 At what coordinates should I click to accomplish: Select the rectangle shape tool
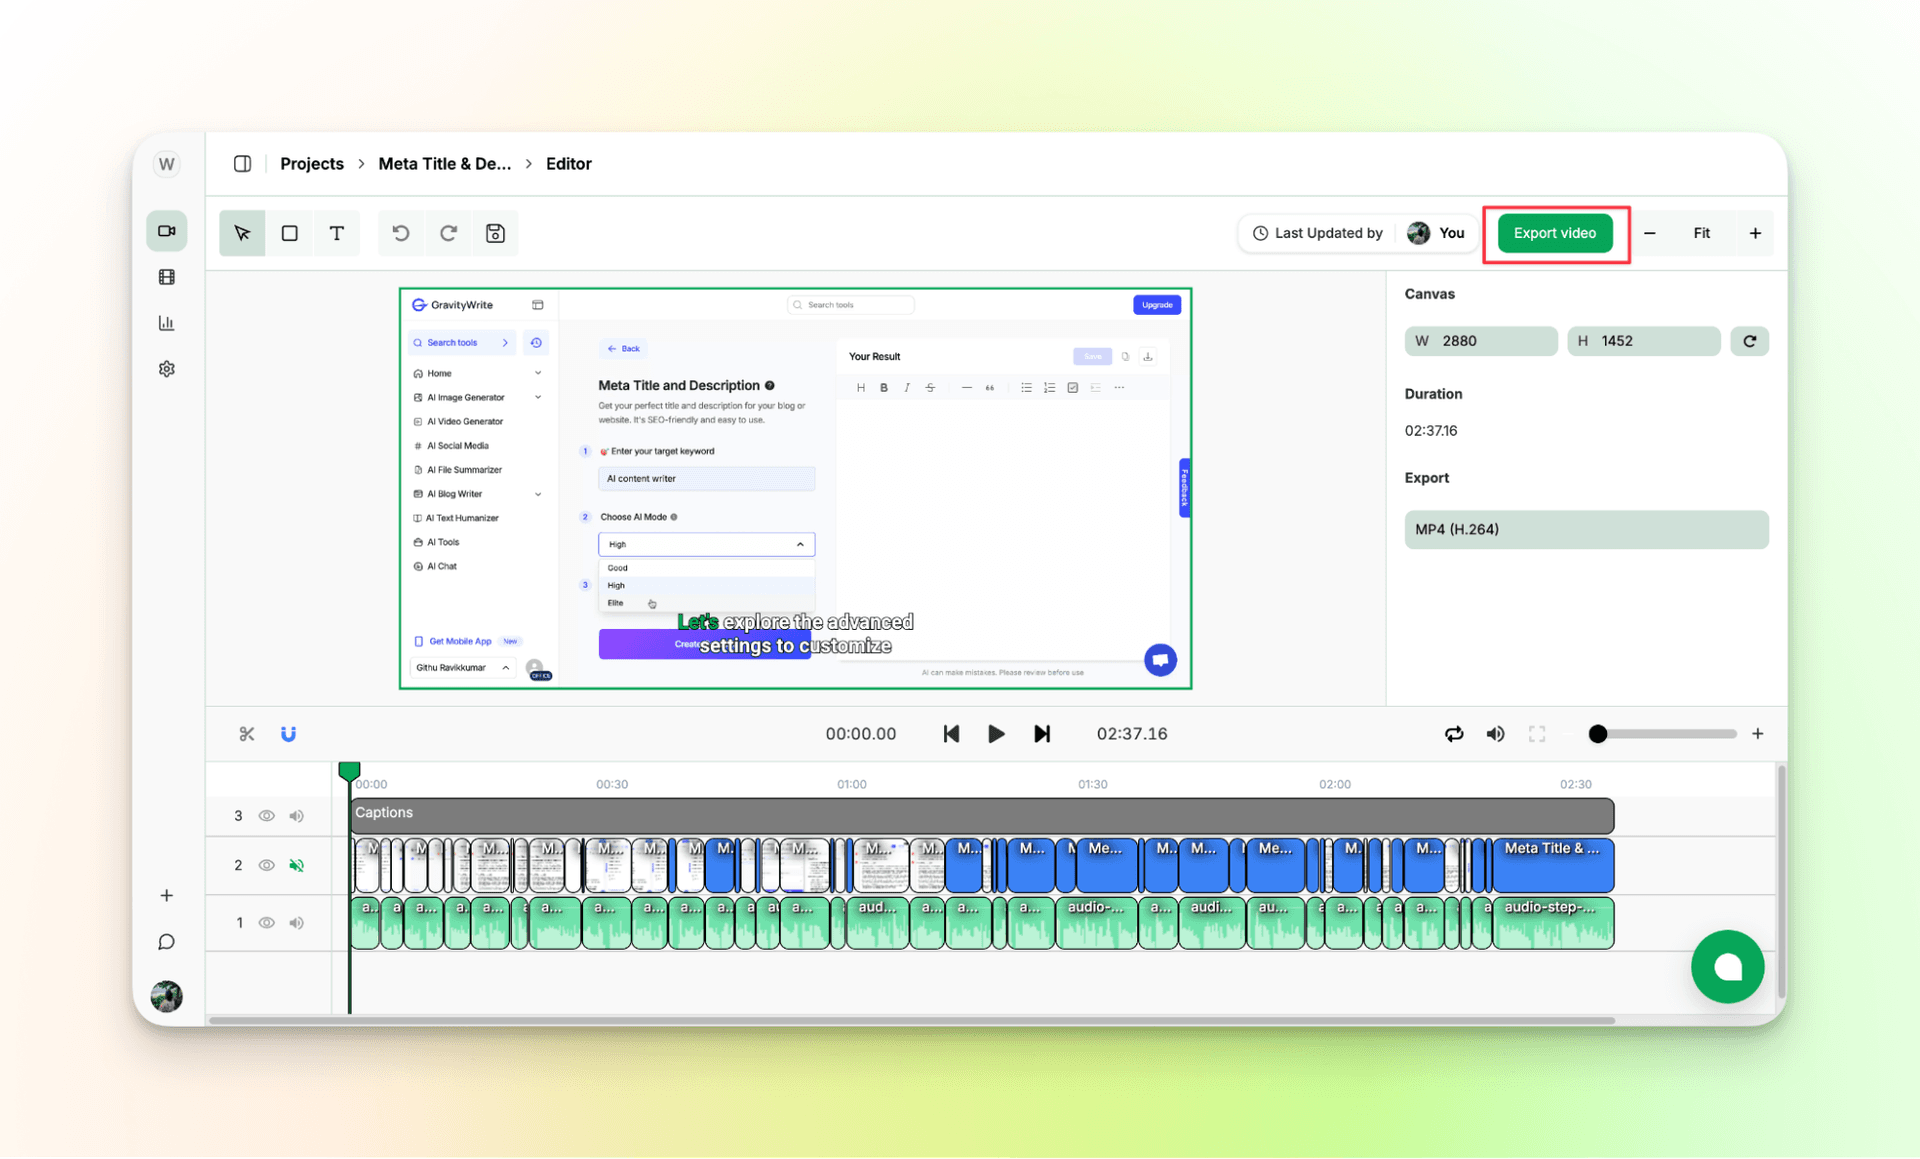click(289, 233)
